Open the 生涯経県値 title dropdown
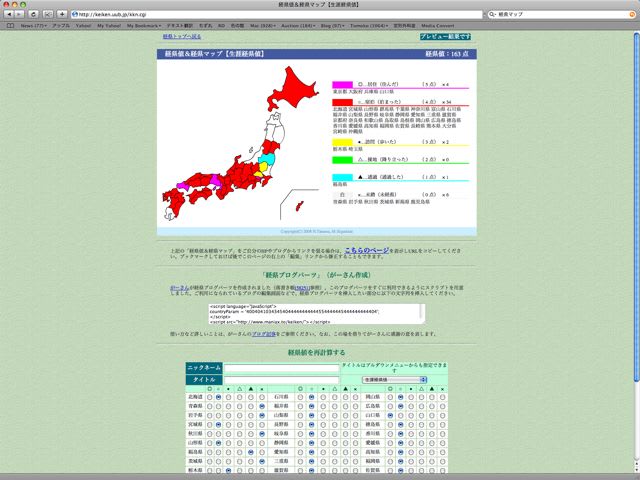The height and width of the screenshot is (480, 640). (394, 380)
